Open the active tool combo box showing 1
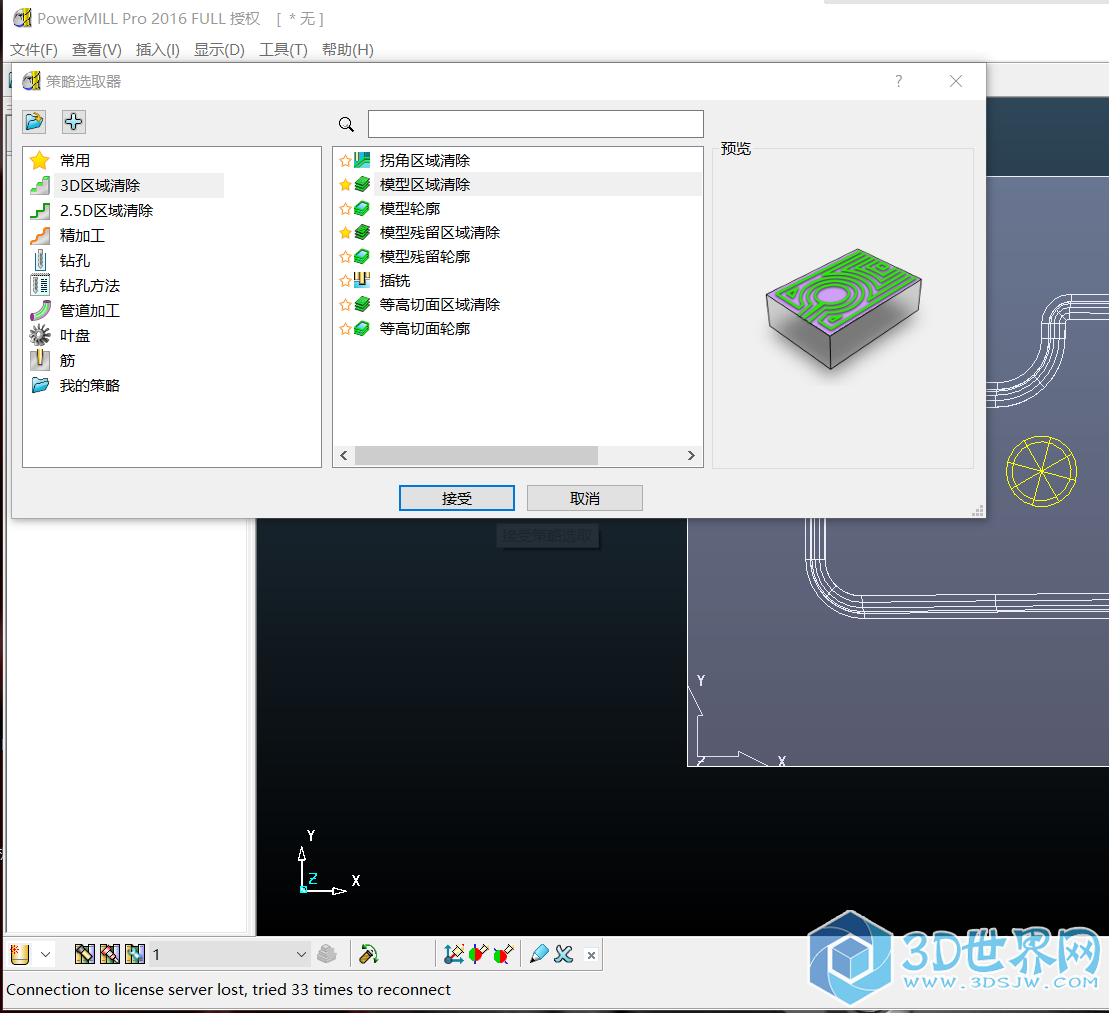 [230, 954]
